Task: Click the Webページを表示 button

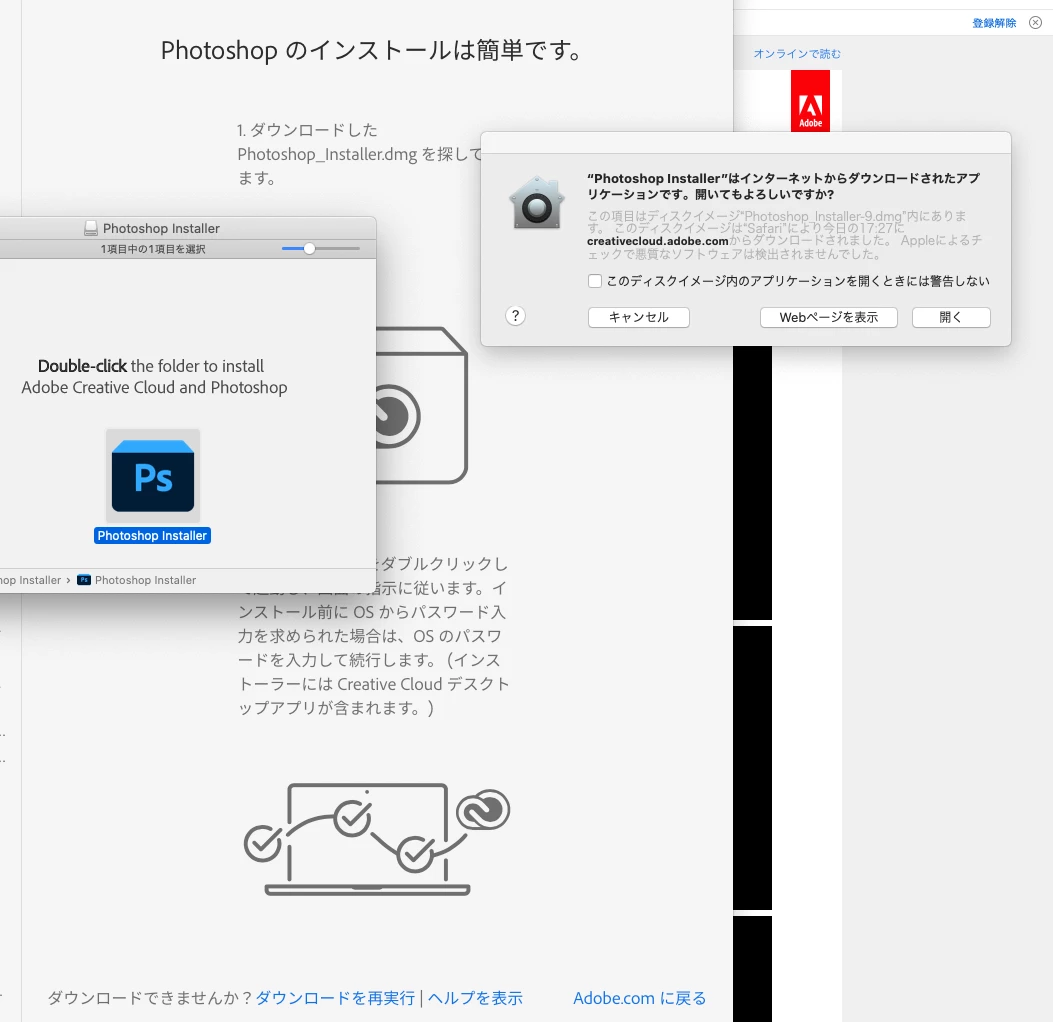Action: coord(829,318)
